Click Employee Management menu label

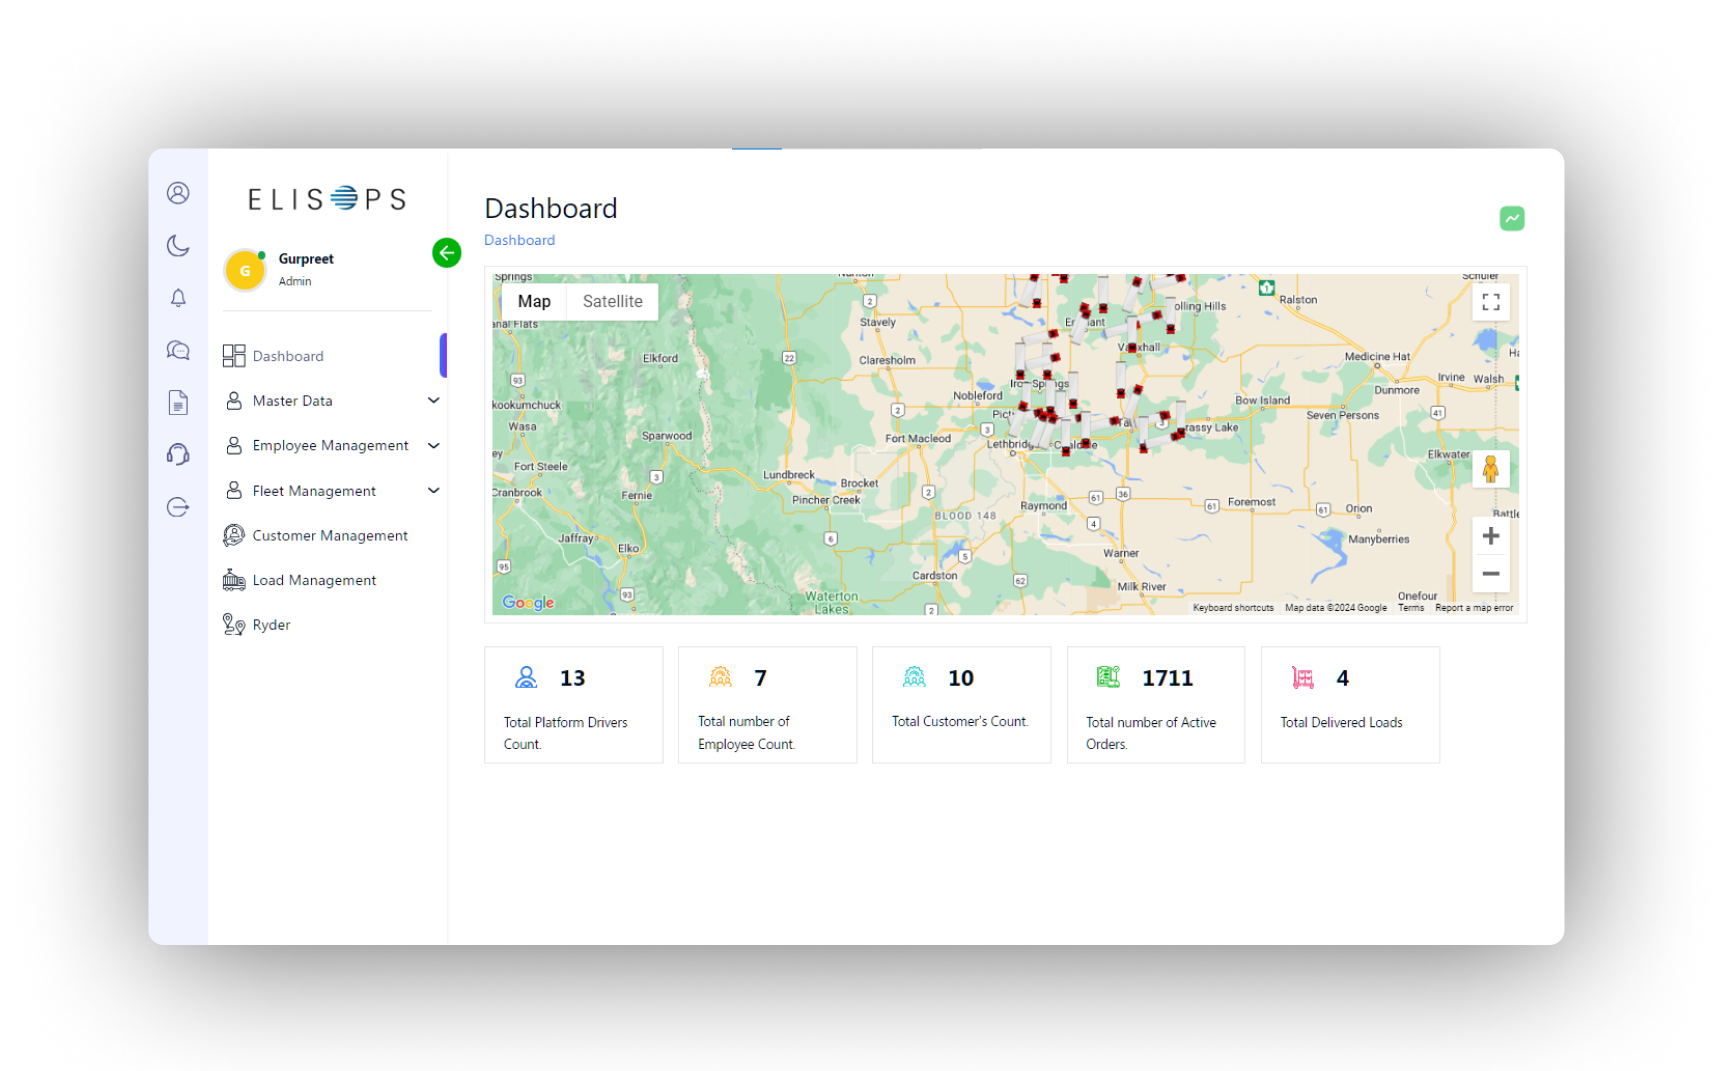330,445
